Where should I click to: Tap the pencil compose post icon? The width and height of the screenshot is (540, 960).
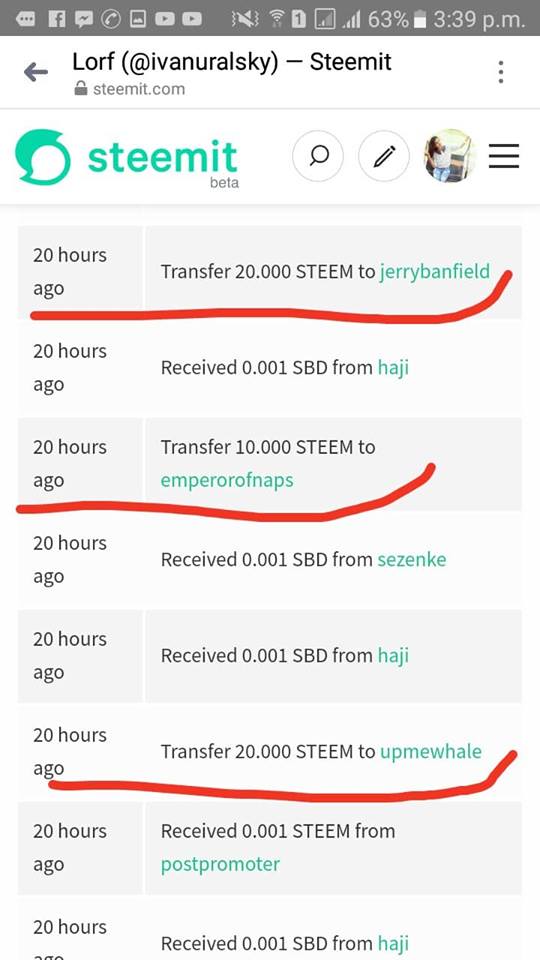[384, 156]
